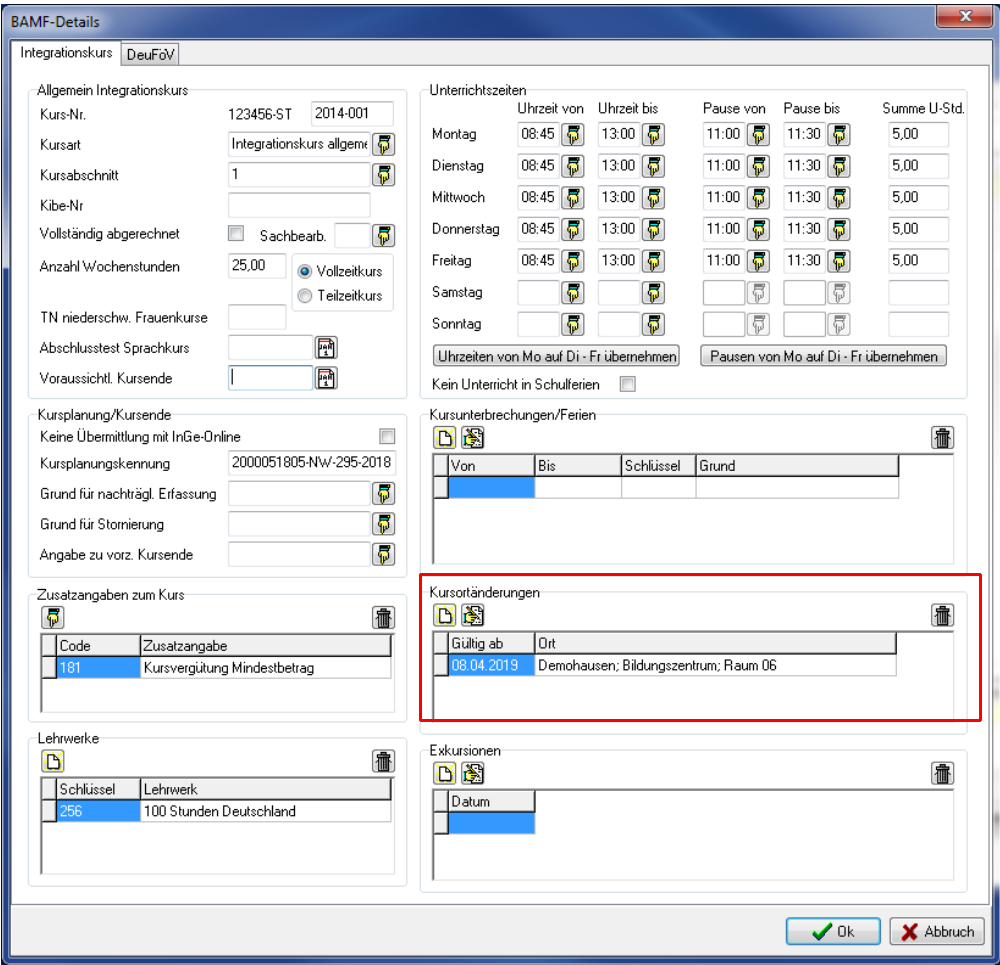Pick Donnerstag Uhrzeit von time
Screen dimensions: 1000x965
573,230
